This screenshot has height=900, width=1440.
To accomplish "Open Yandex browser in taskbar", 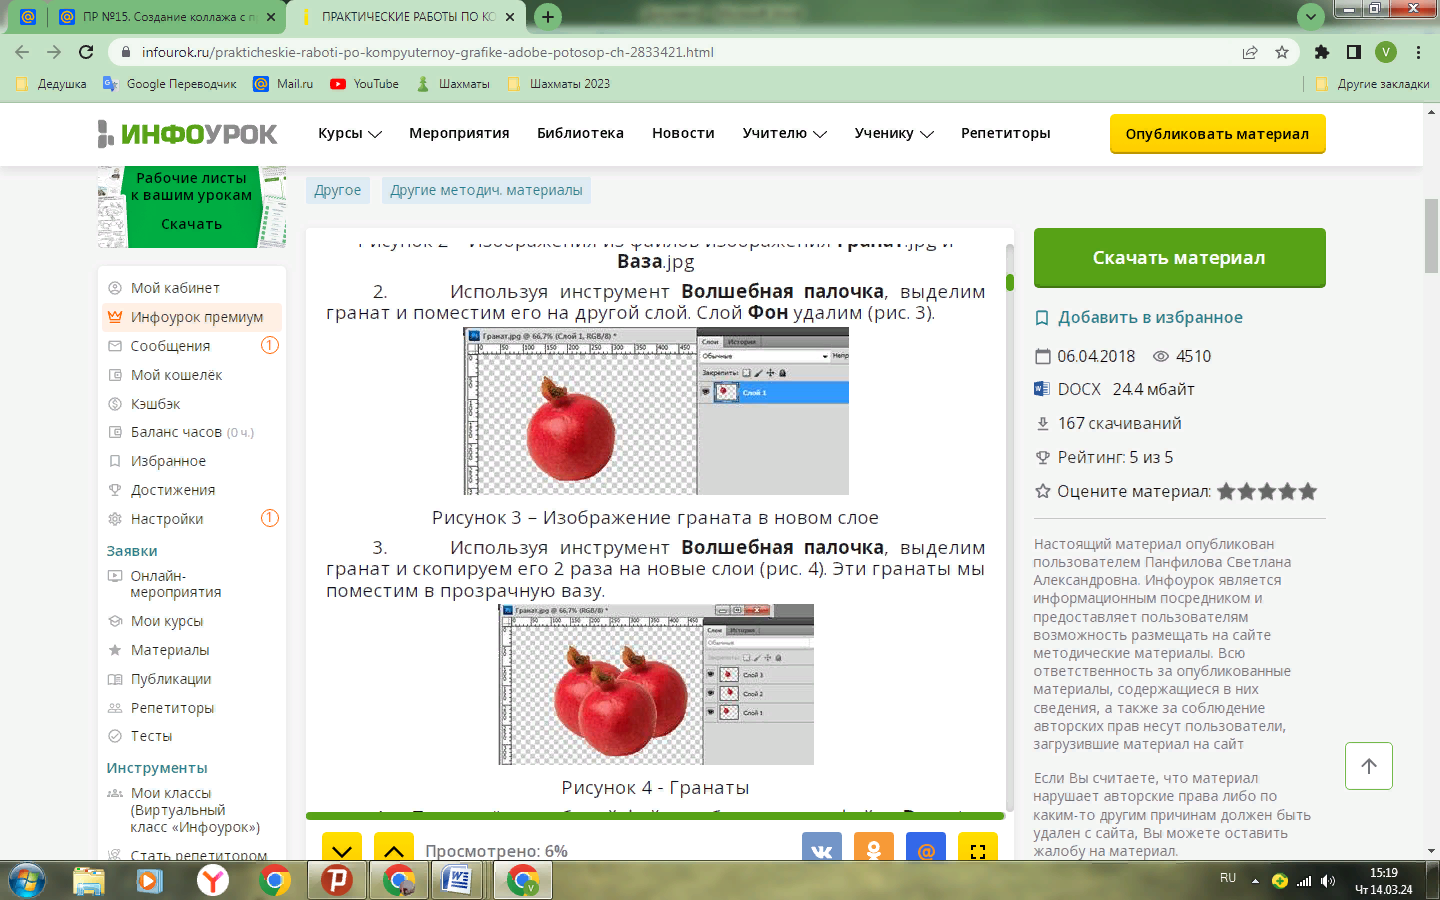I will point(212,880).
